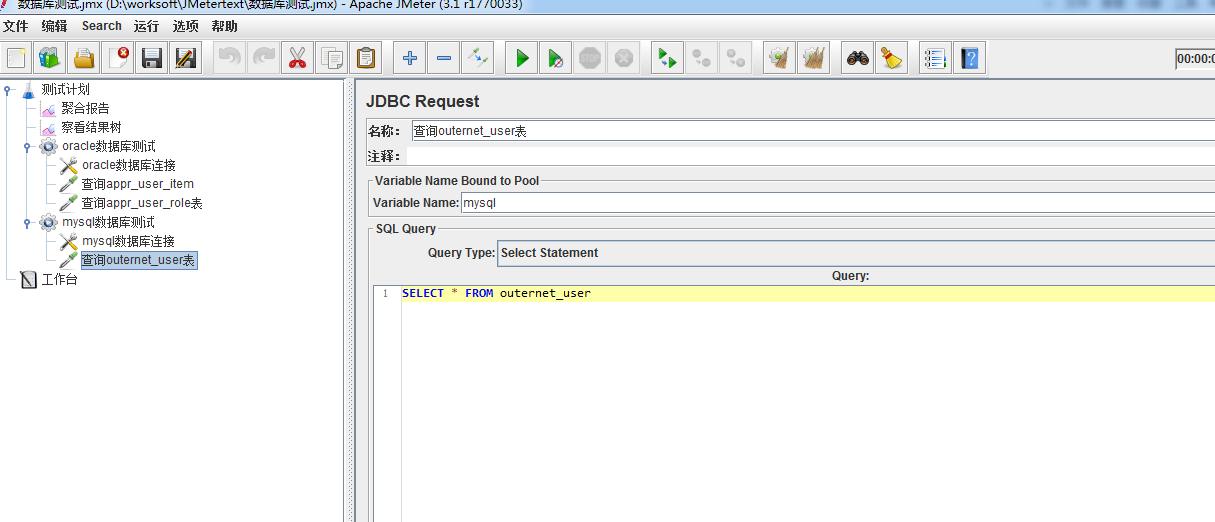Open the 帮助 menu
1215x522 pixels.
pyautogui.click(x=224, y=26)
